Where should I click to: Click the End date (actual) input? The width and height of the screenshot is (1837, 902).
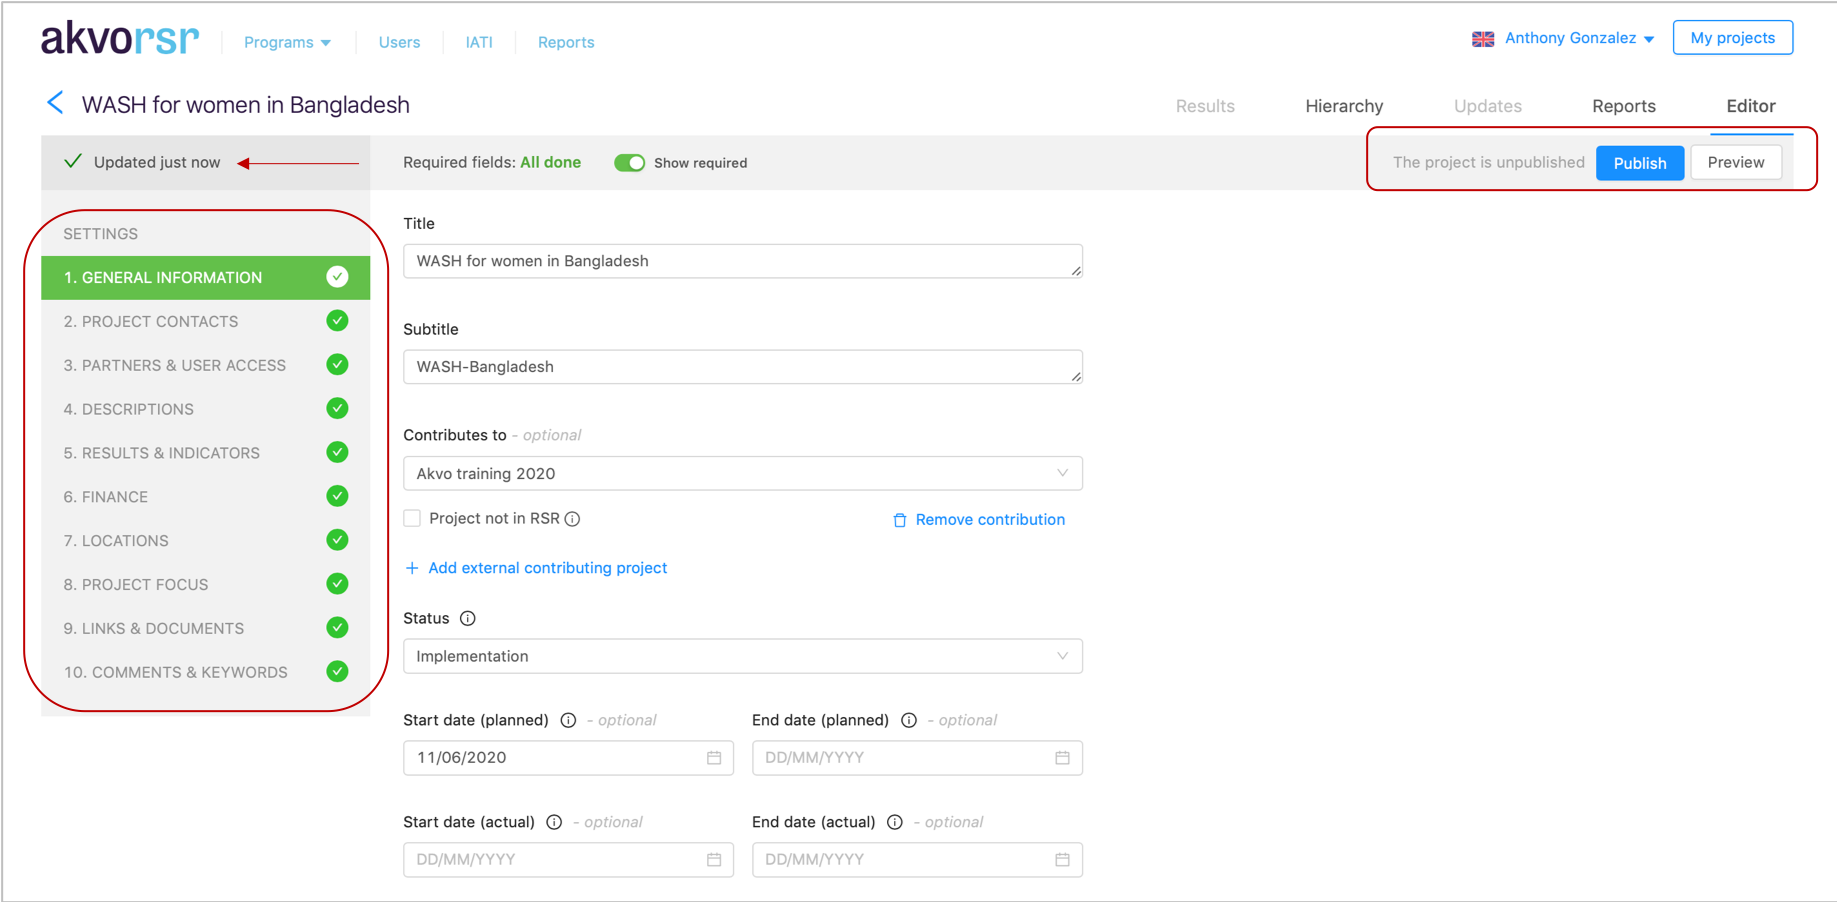pos(917,860)
